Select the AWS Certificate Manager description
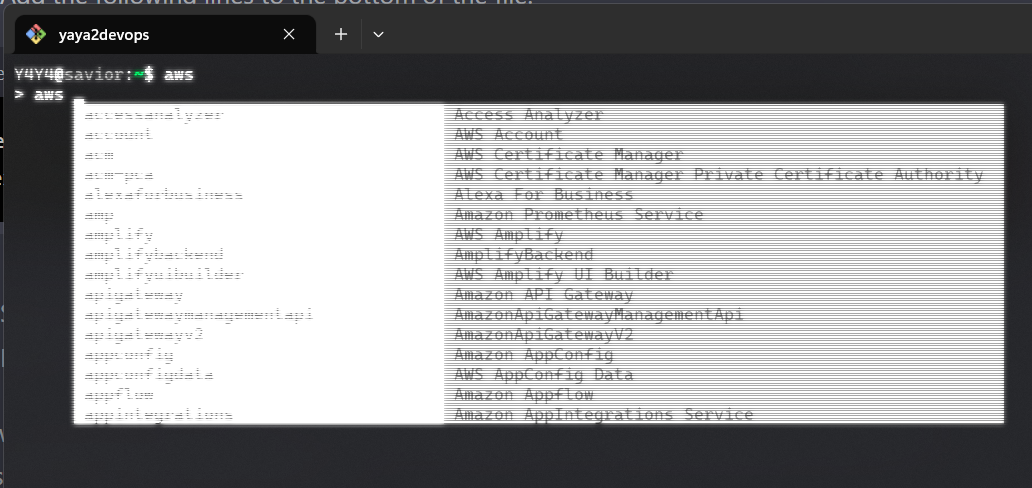 (x=569, y=155)
